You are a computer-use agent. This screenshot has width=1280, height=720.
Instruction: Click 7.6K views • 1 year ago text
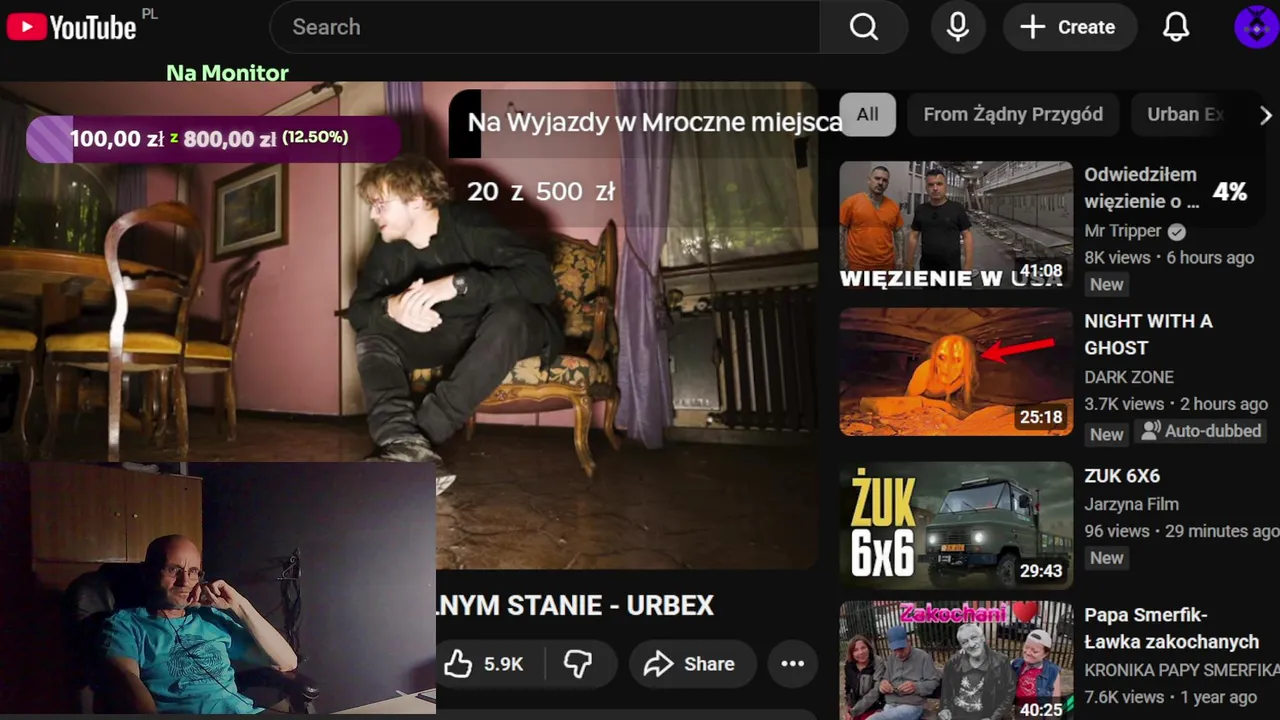(1170, 697)
